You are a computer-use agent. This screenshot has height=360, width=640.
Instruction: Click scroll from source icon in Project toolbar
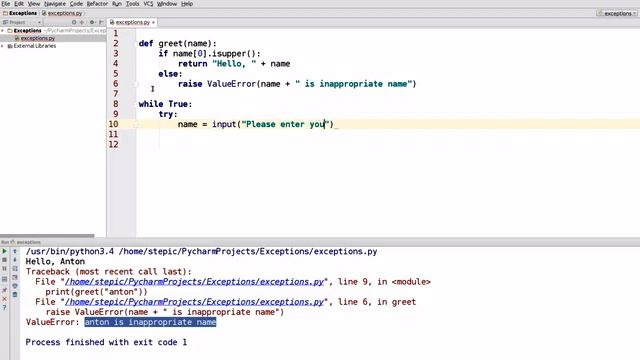point(74,22)
